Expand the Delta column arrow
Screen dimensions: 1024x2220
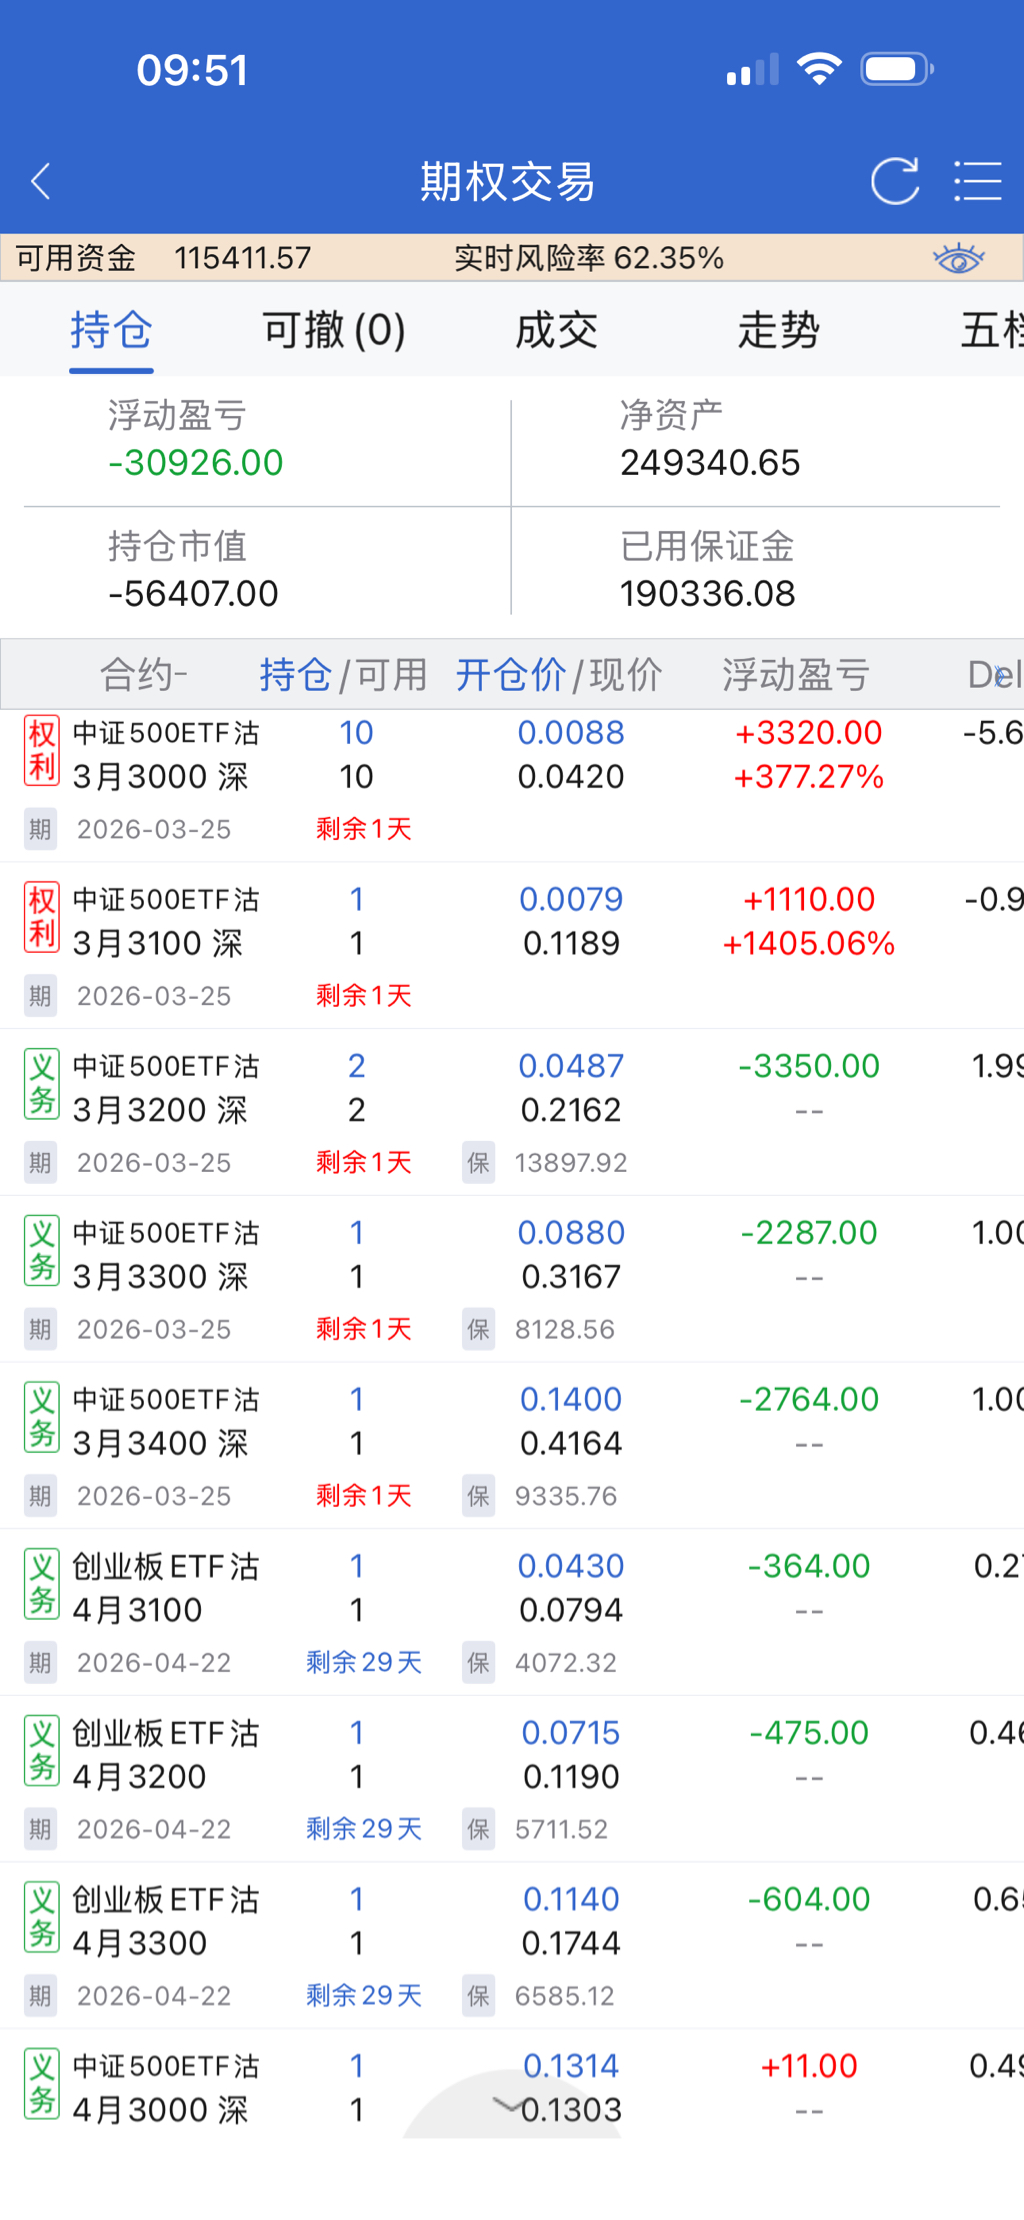click(x=1000, y=675)
